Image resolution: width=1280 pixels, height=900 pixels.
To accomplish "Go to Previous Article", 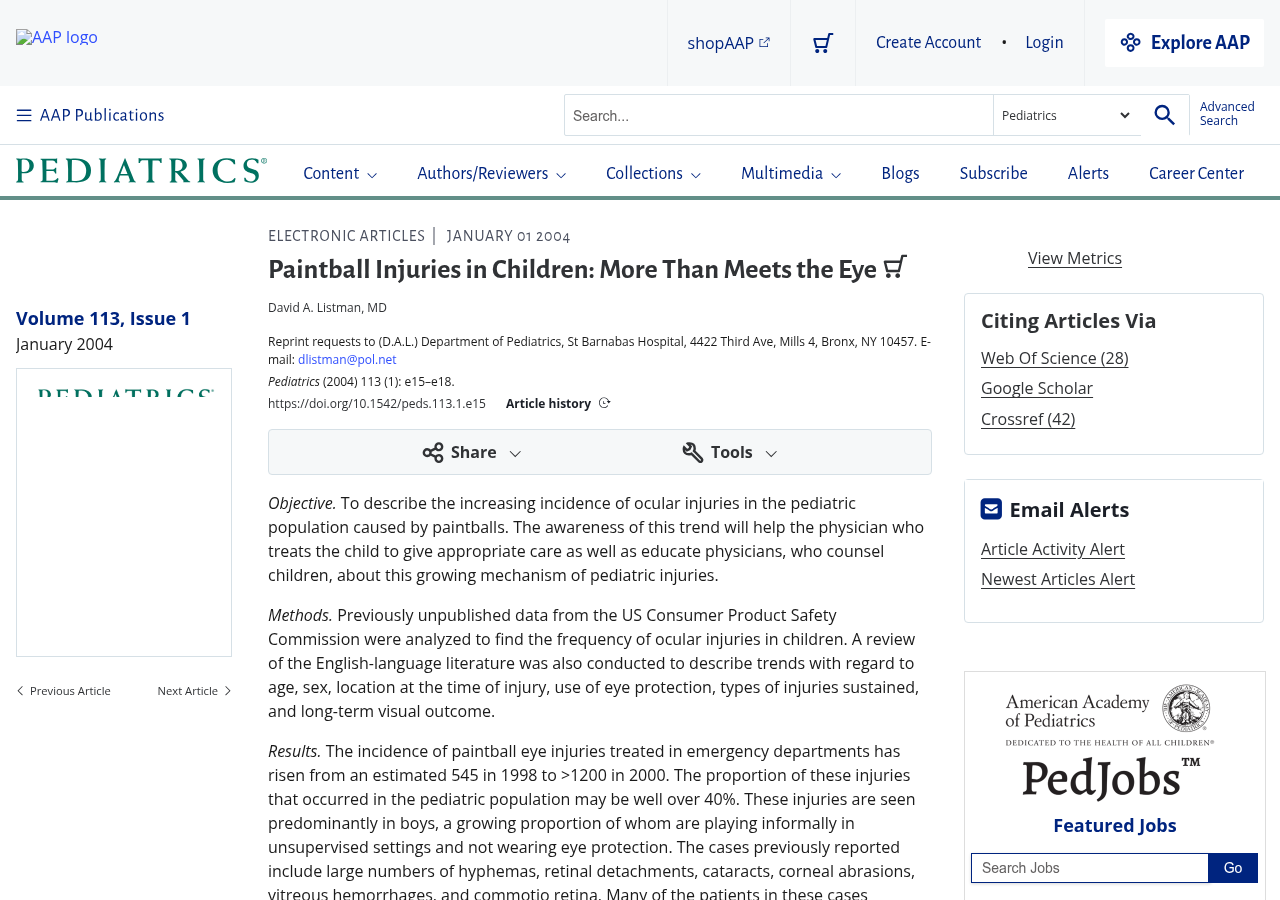I will pyautogui.click(x=63, y=691).
